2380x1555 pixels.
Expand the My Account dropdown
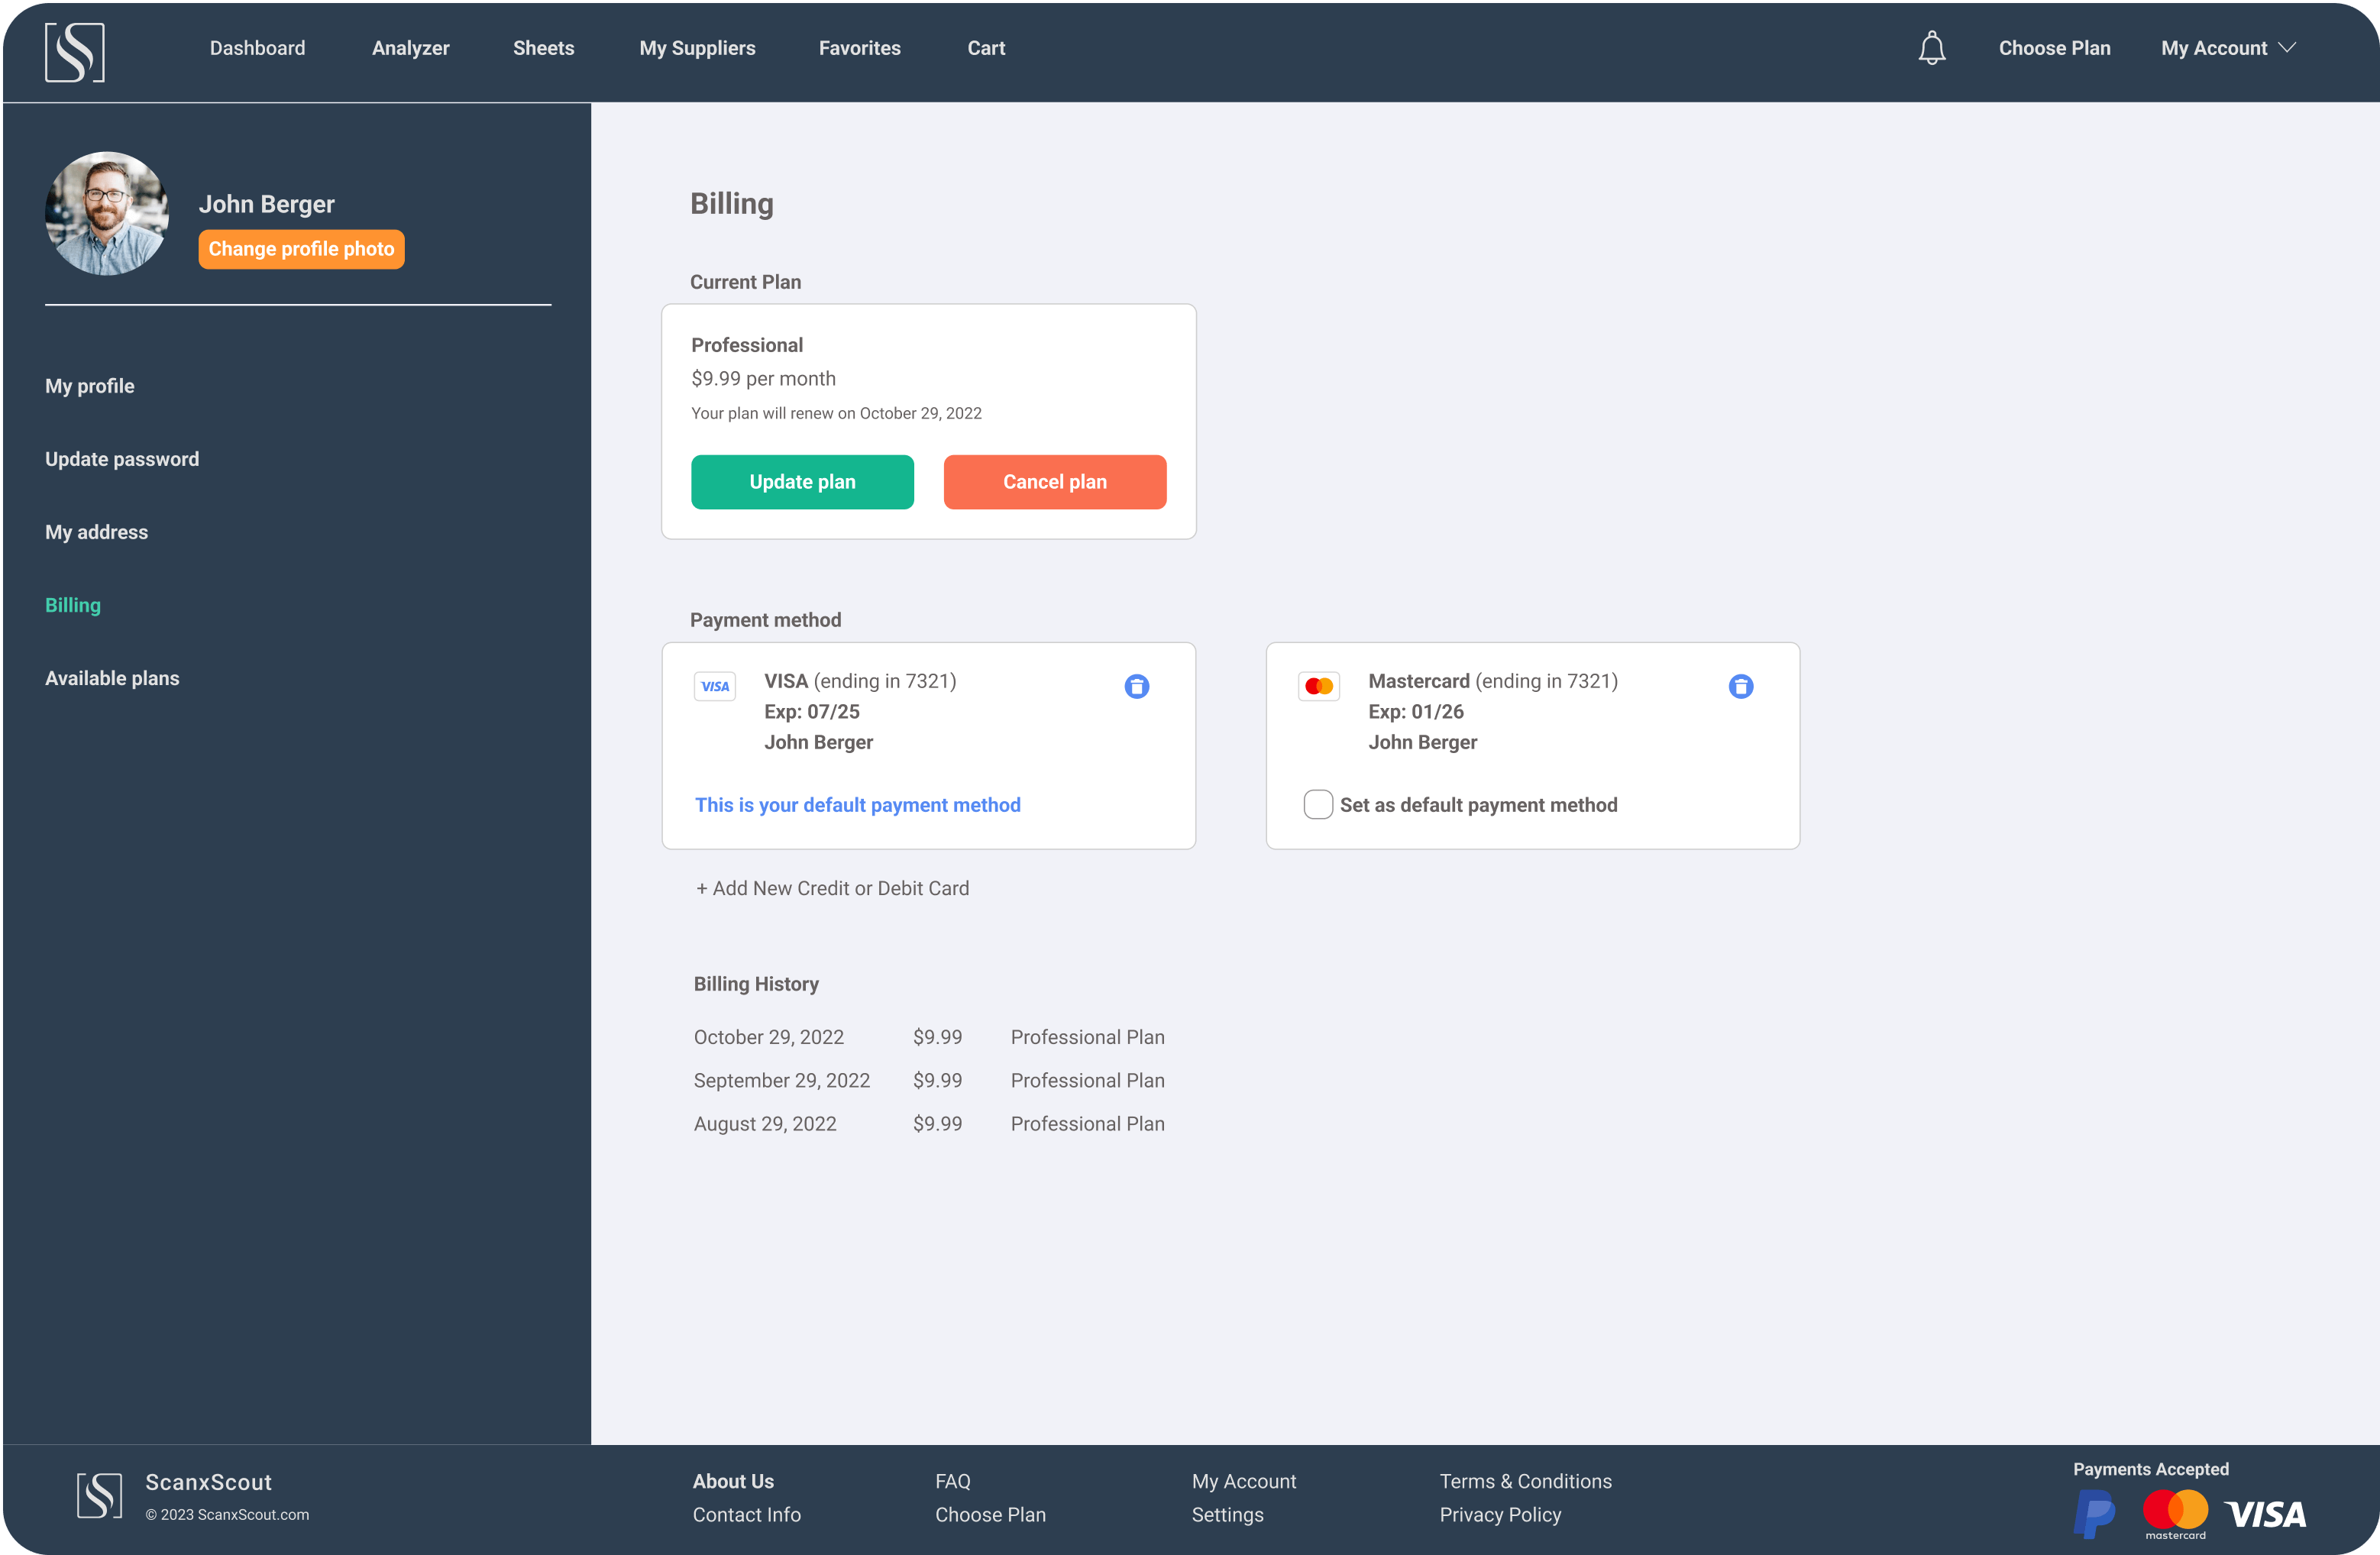pos(2227,48)
